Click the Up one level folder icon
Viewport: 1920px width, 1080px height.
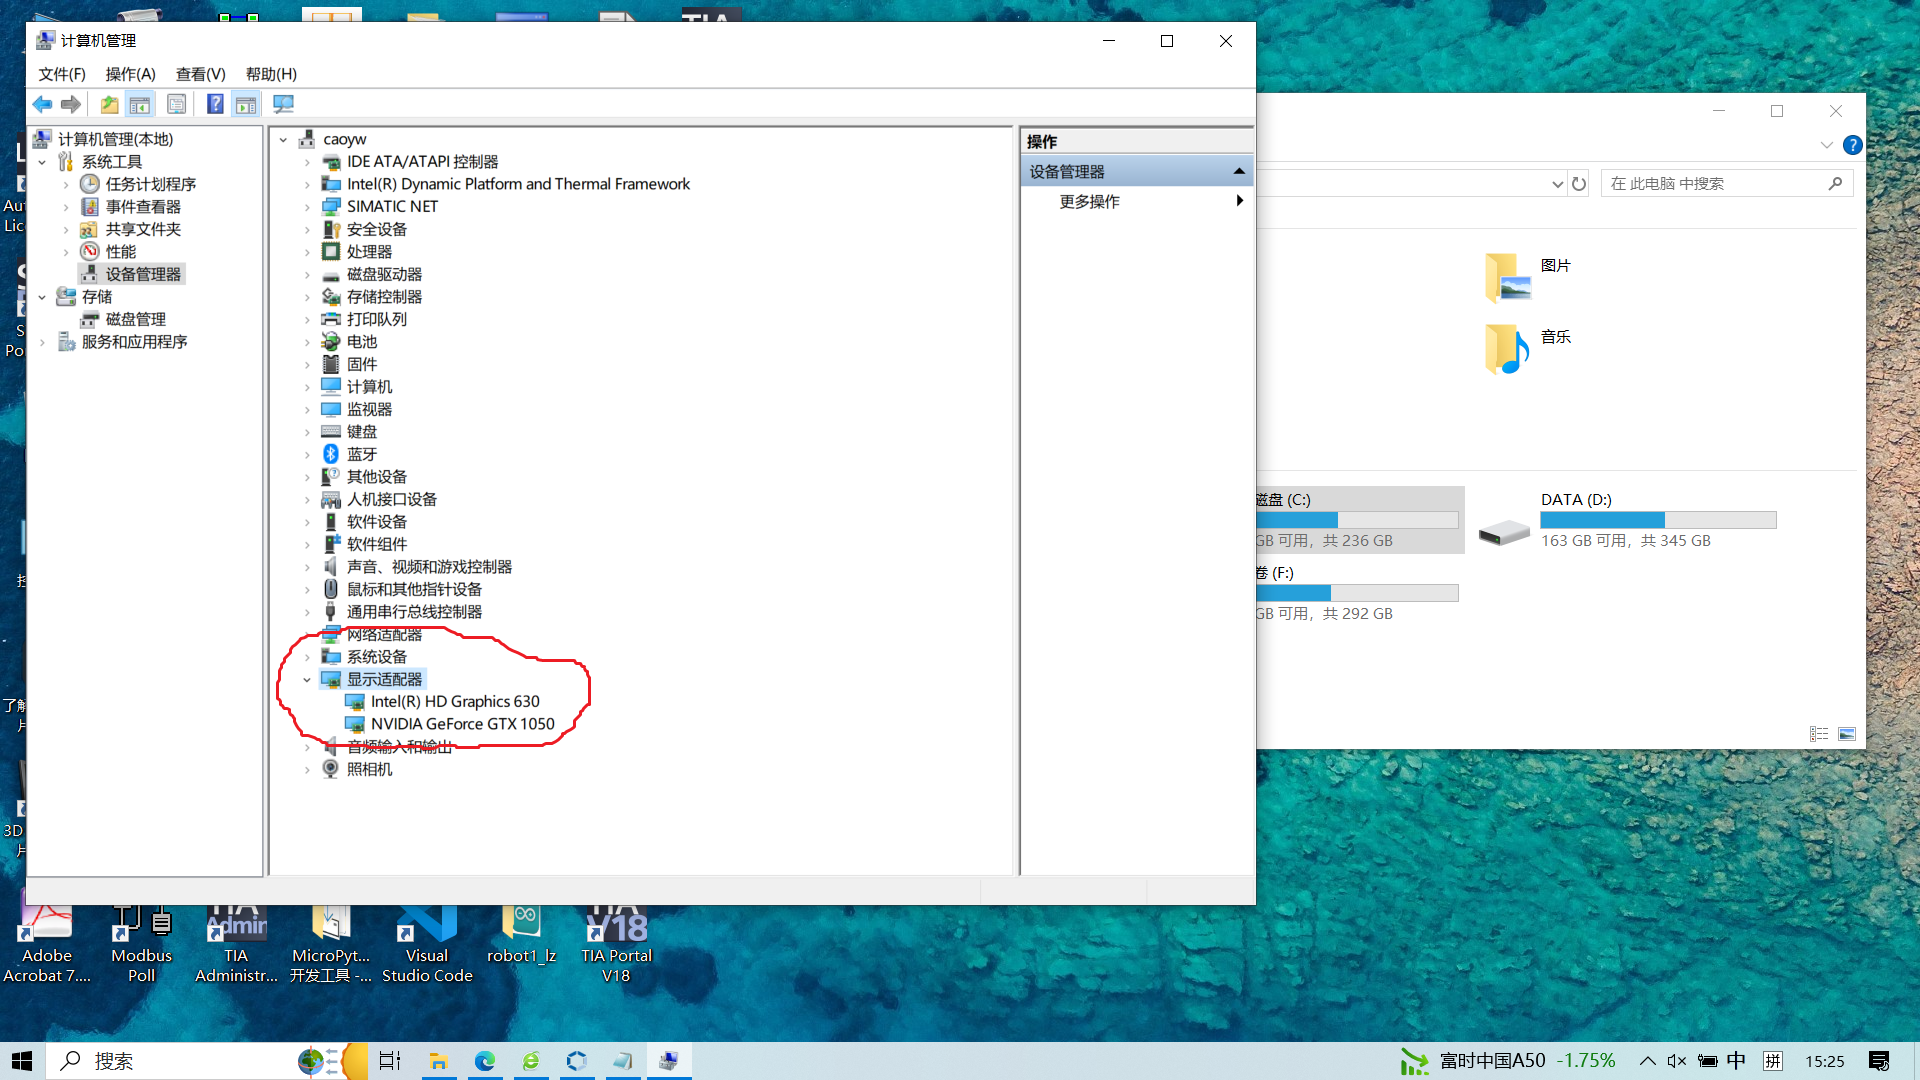109,104
